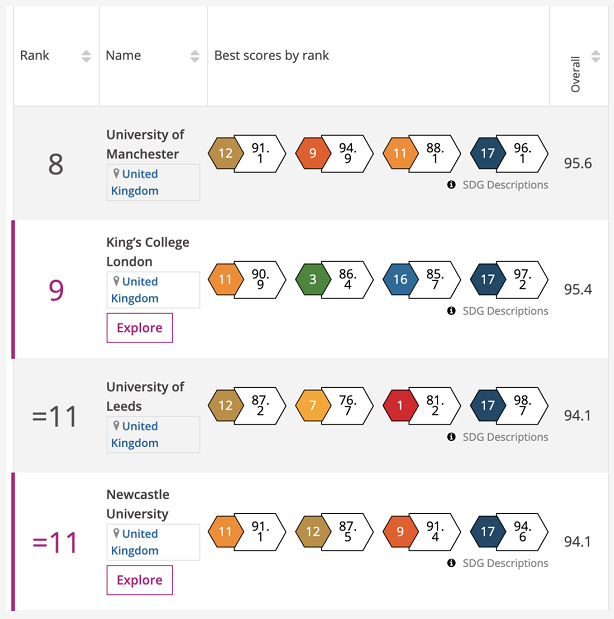Open the University of Manchester link
The height and width of the screenshot is (619, 614).
(x=145, y=144)
